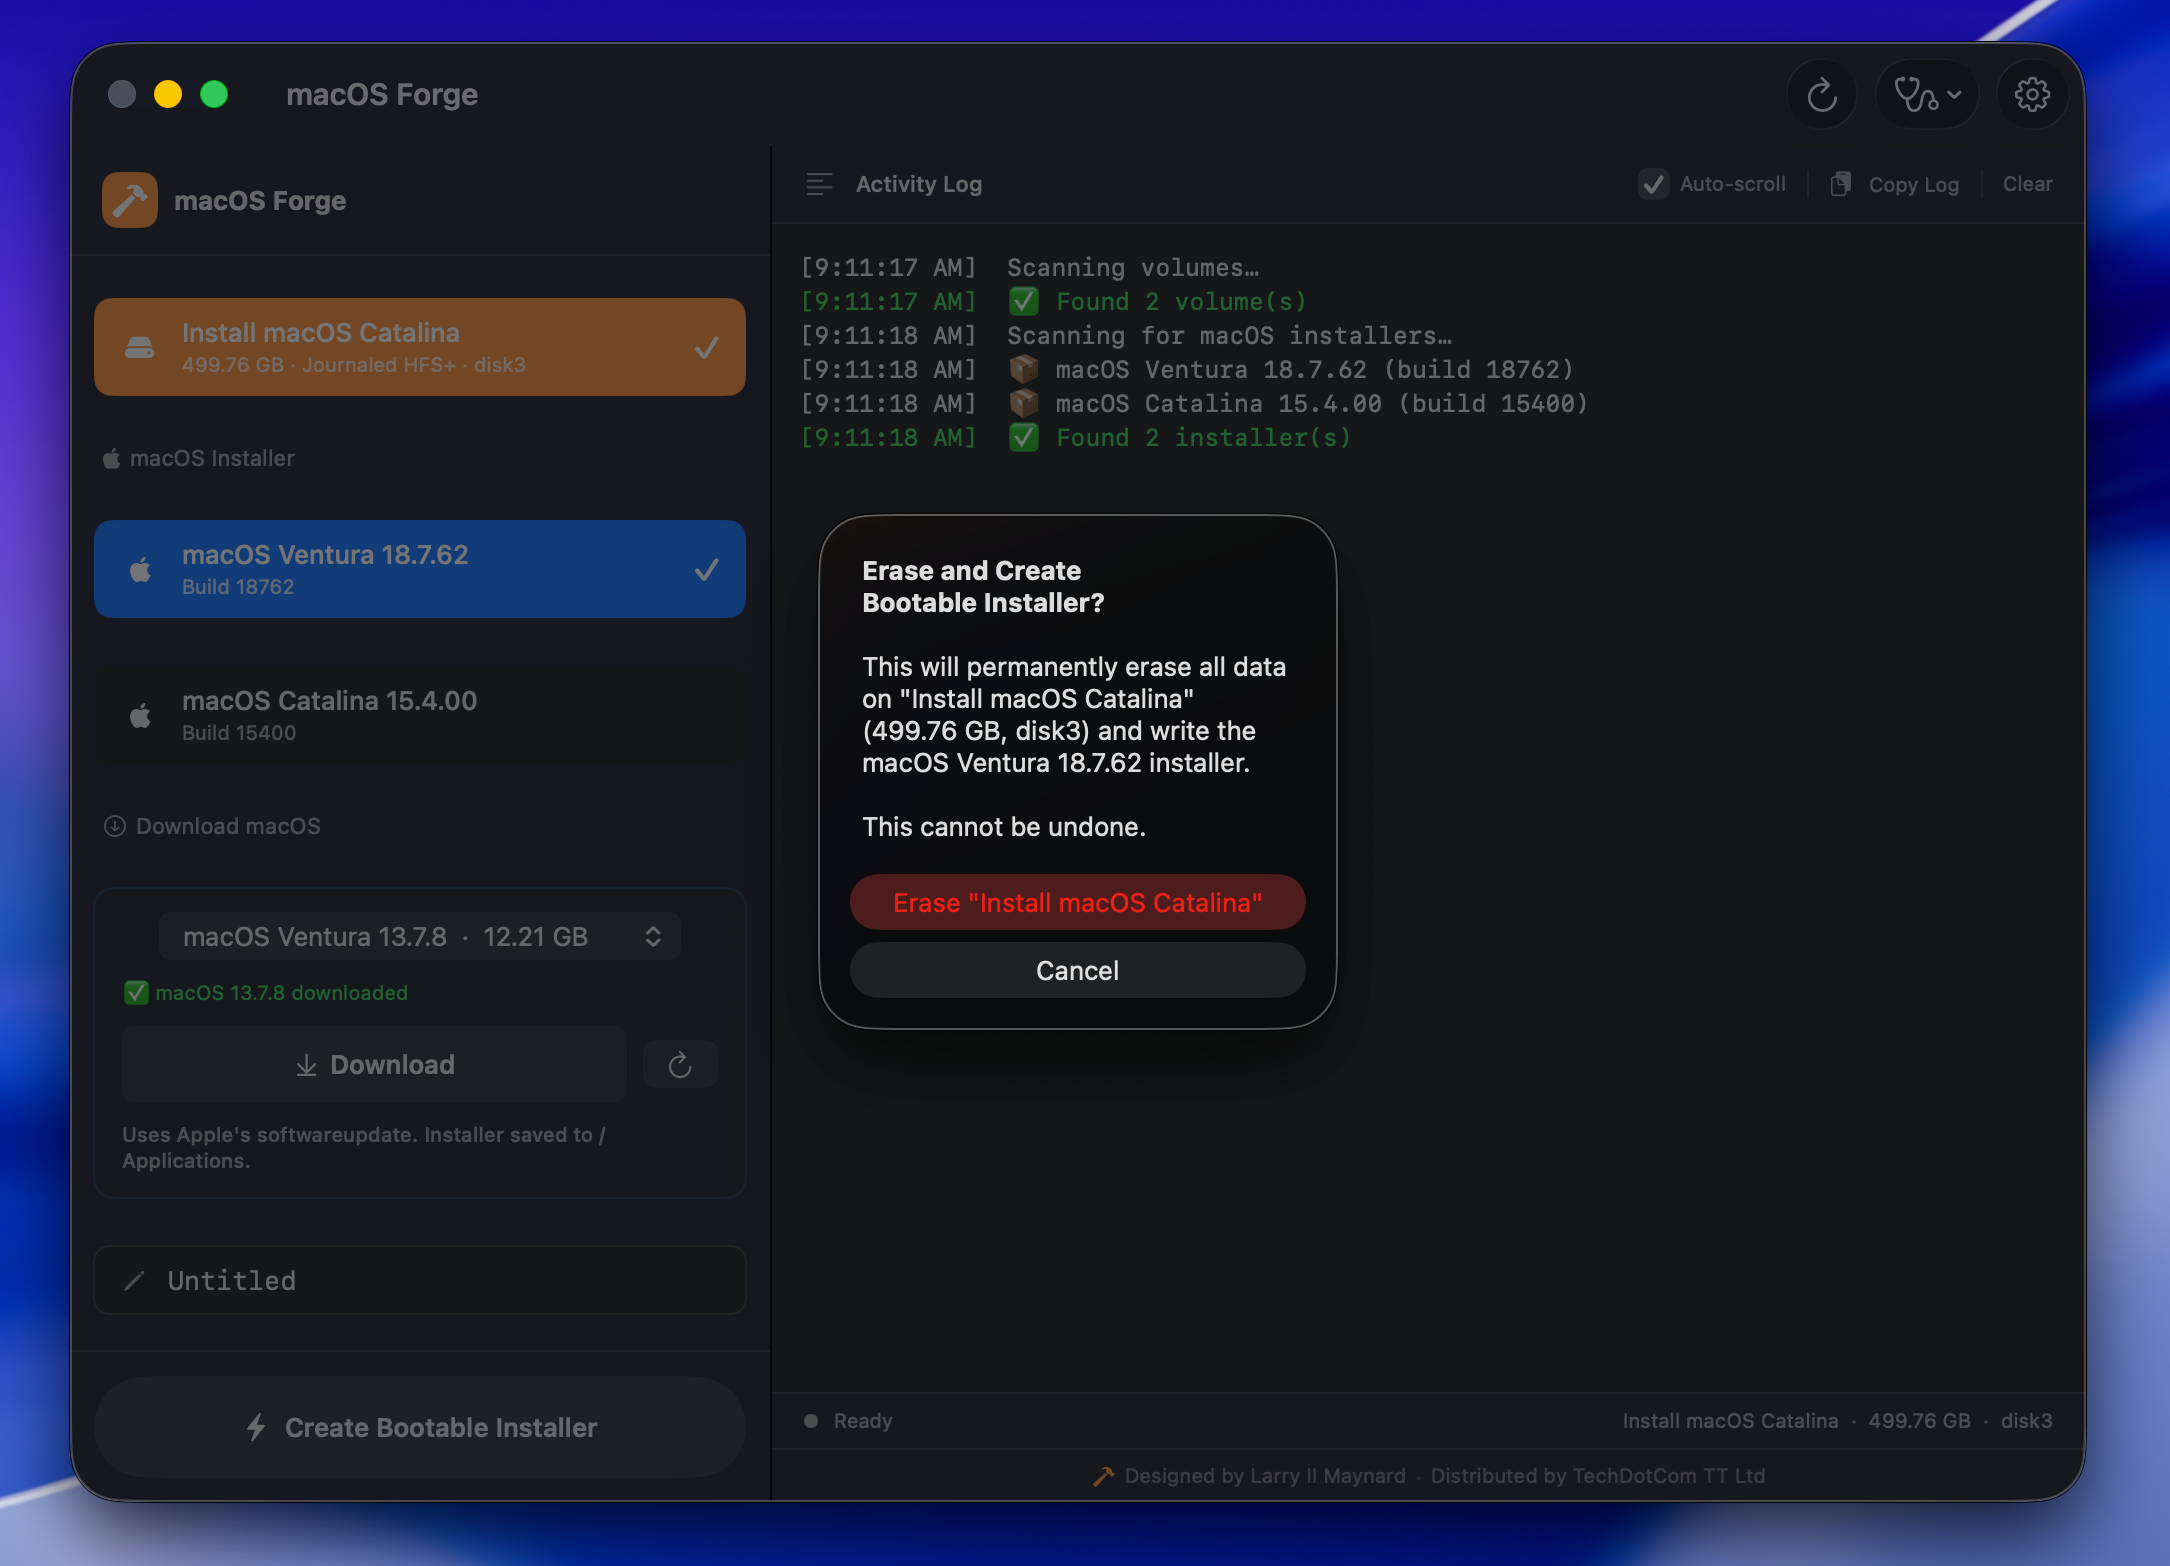Viewport: 2170px width, 1566px height.
Task: Click package icon beside Catalina log entry
Action: pos(1023,403)
